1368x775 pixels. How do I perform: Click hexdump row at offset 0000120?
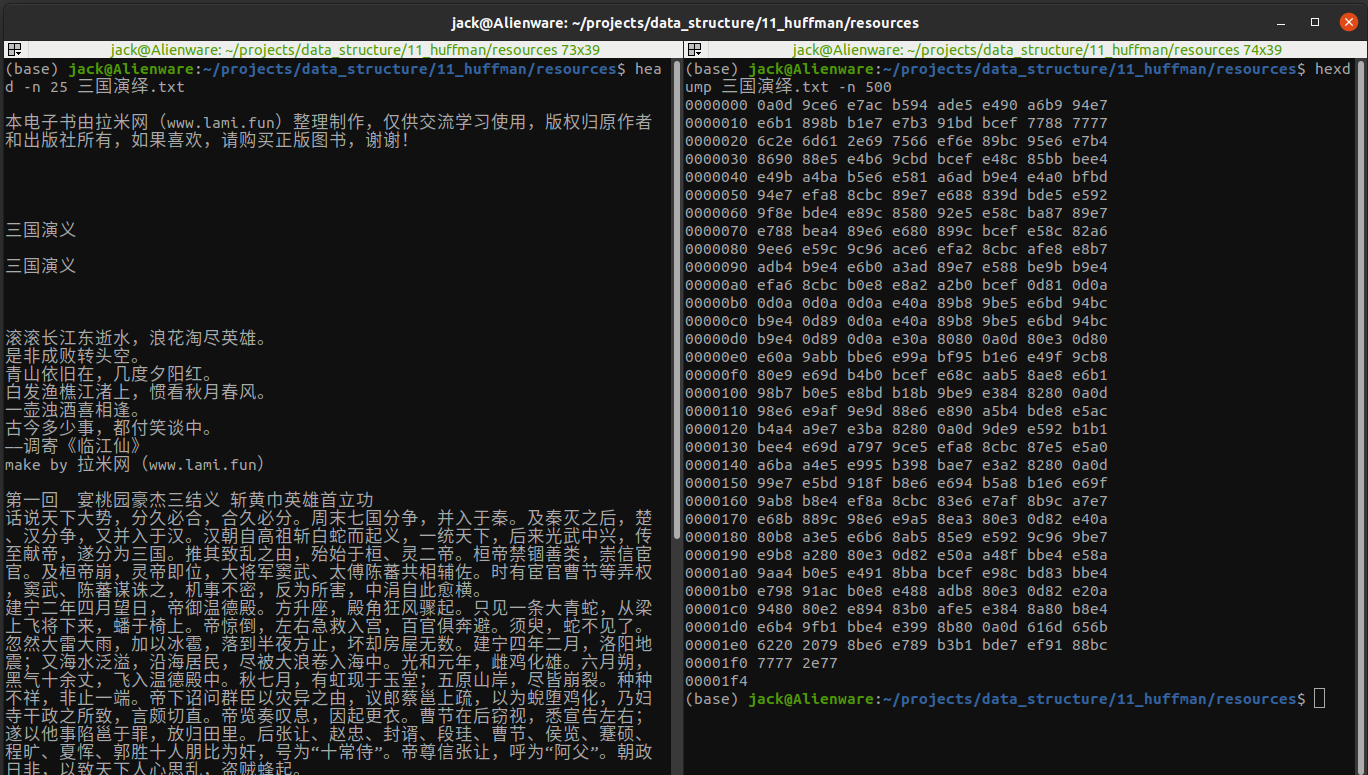[x=897, y=429]
